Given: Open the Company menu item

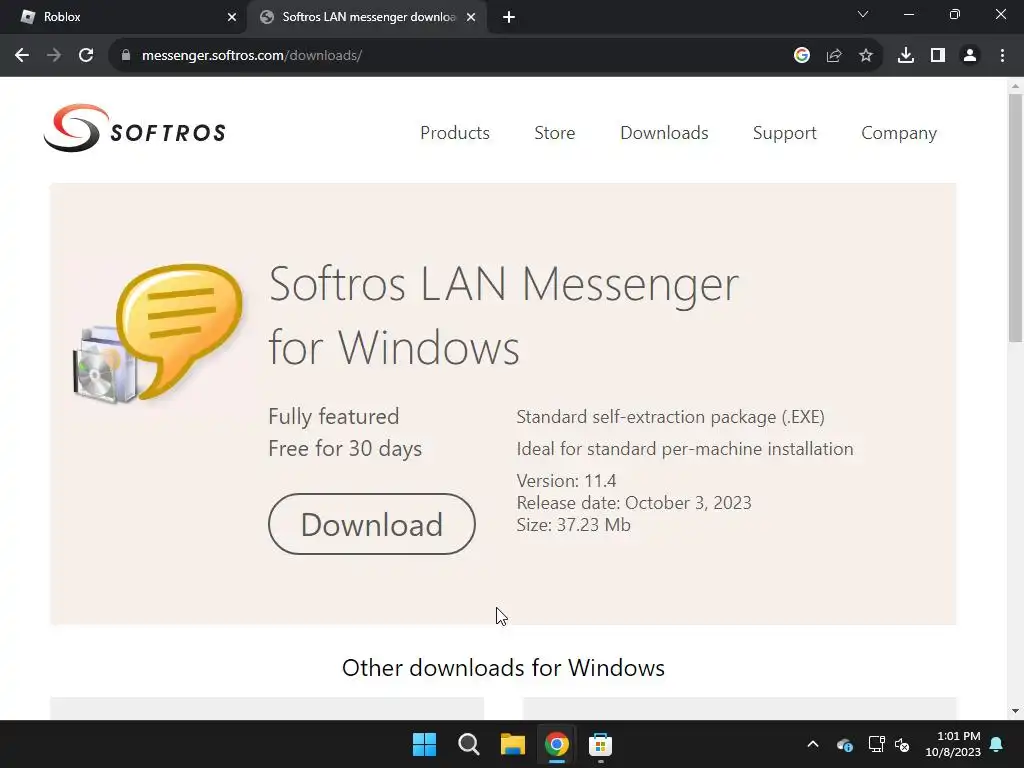Looking at the screenshot, I should (899, 133).
